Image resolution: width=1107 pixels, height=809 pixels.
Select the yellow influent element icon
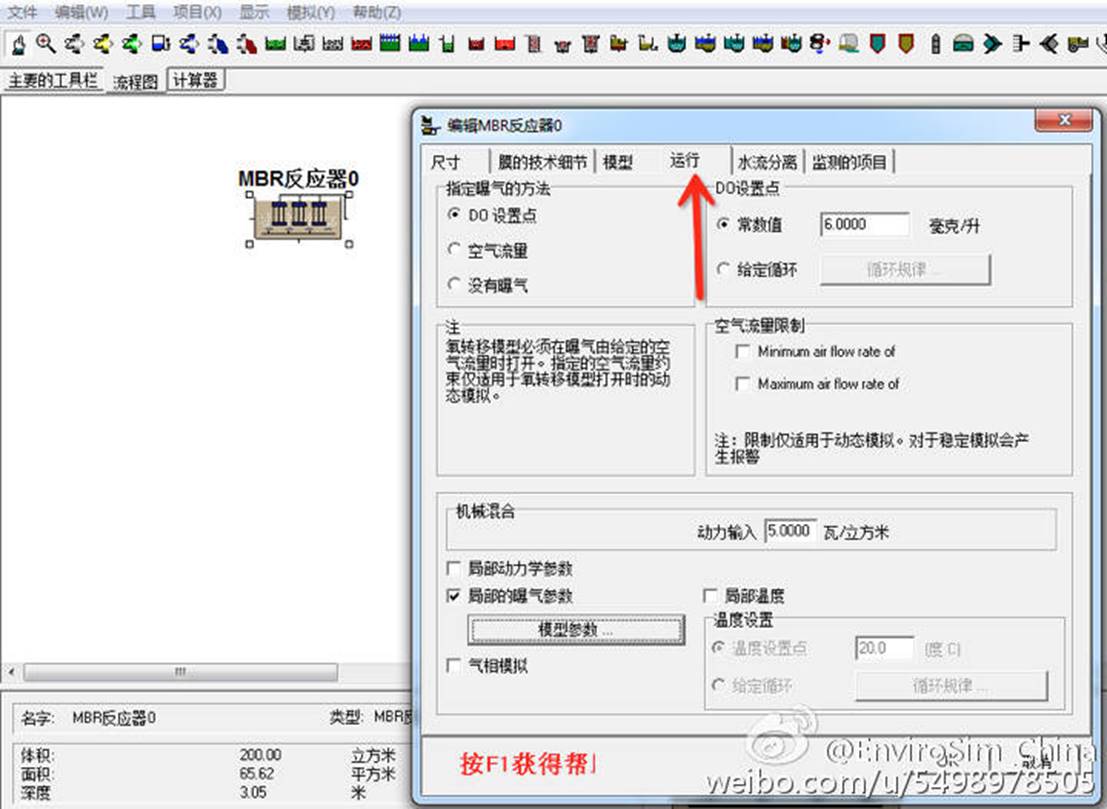(102, 44)
